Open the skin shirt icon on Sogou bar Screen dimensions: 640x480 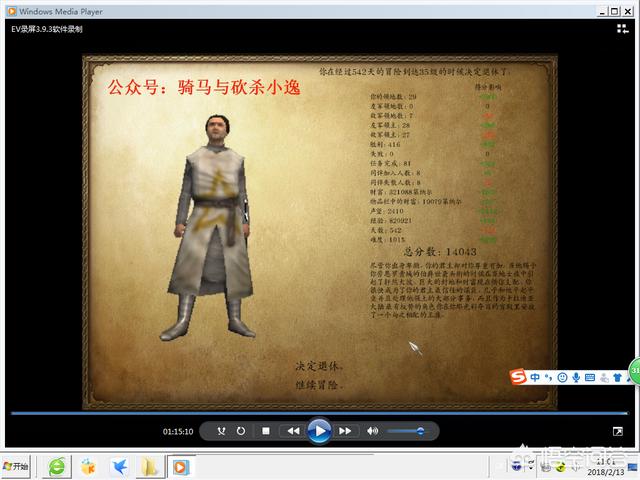[617, 378]
